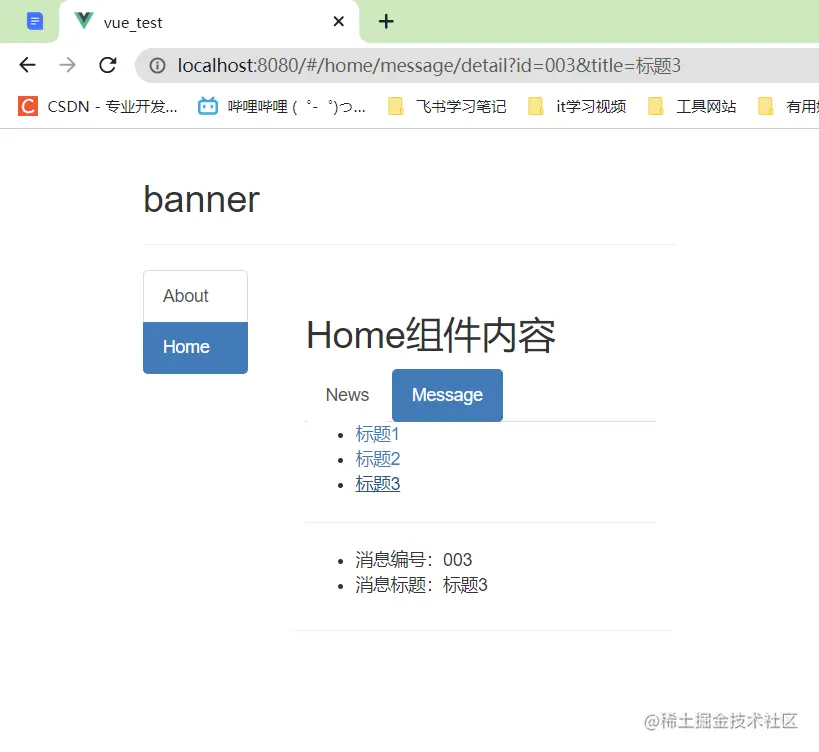Open the 标题2 message link

tap(378, 459)
